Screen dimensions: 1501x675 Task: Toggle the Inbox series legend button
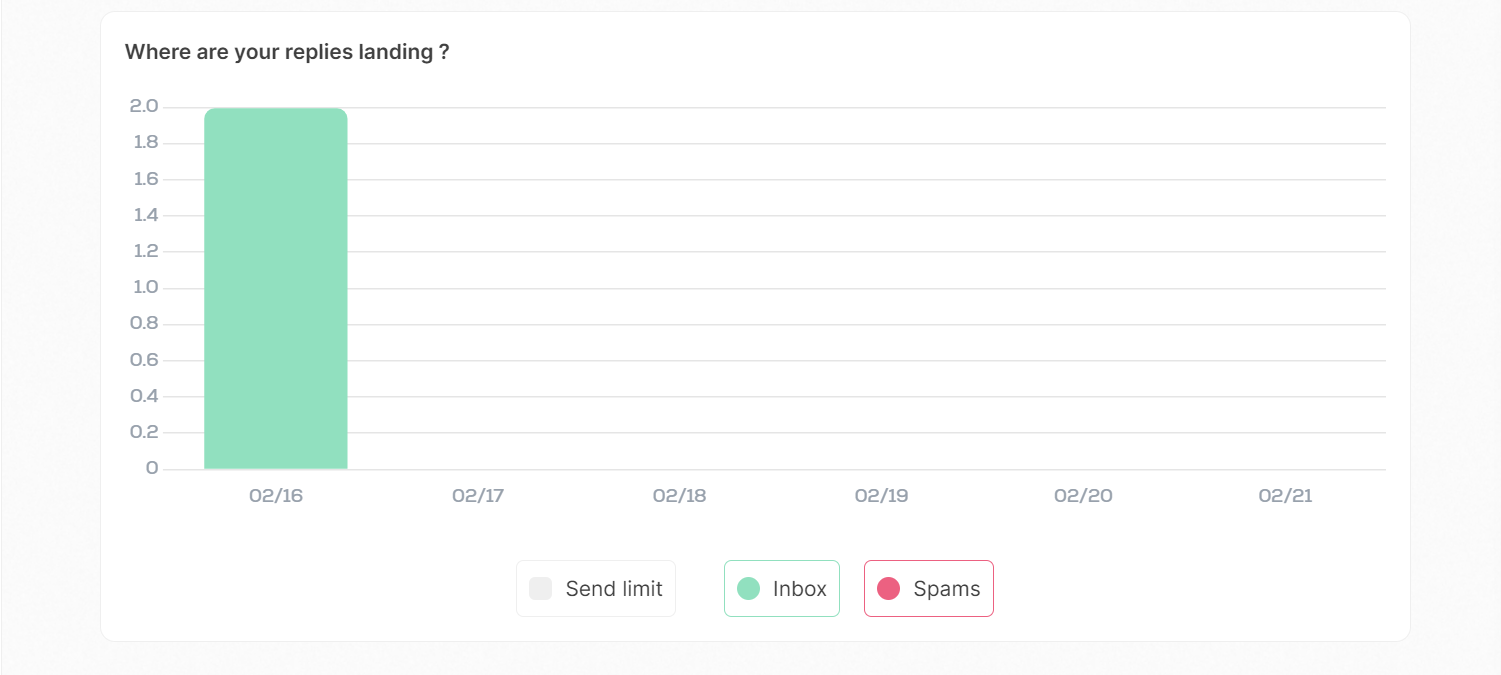(782, 589)
